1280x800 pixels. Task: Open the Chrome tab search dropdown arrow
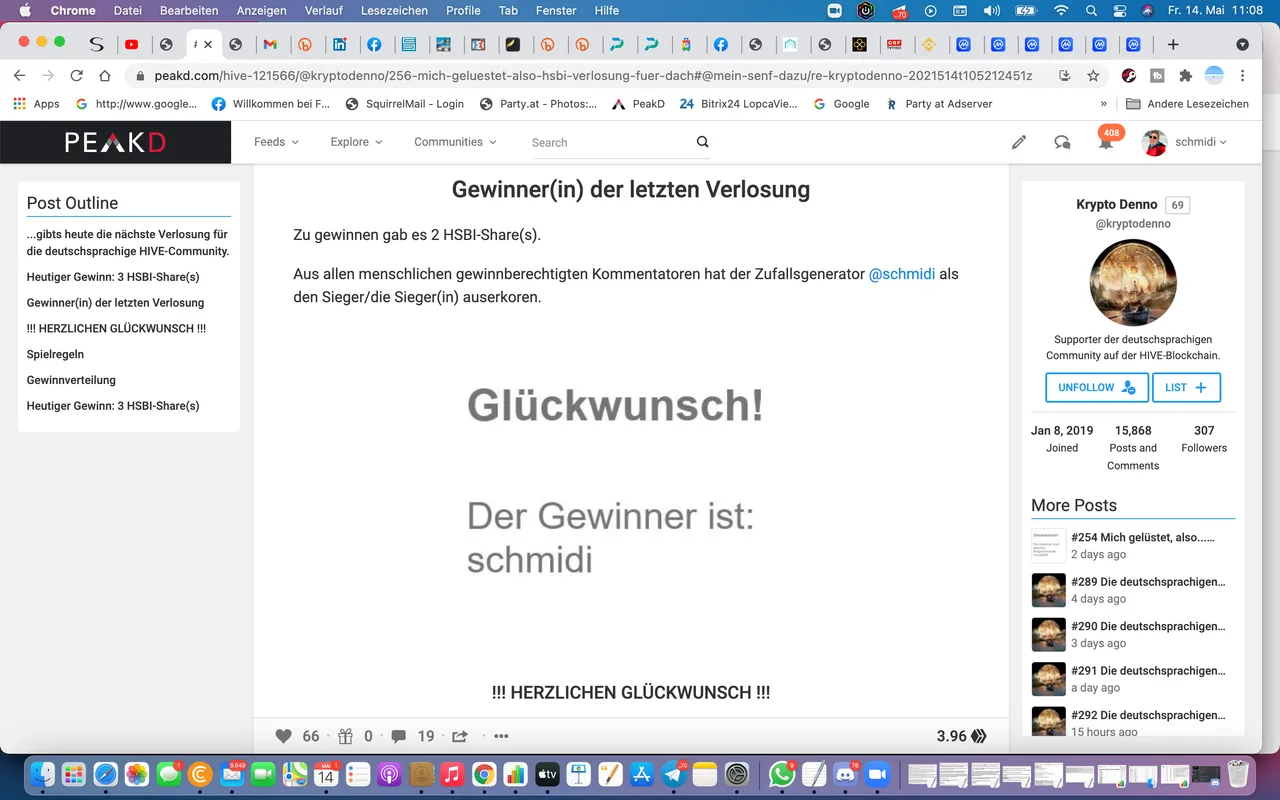coord(1242,44)
